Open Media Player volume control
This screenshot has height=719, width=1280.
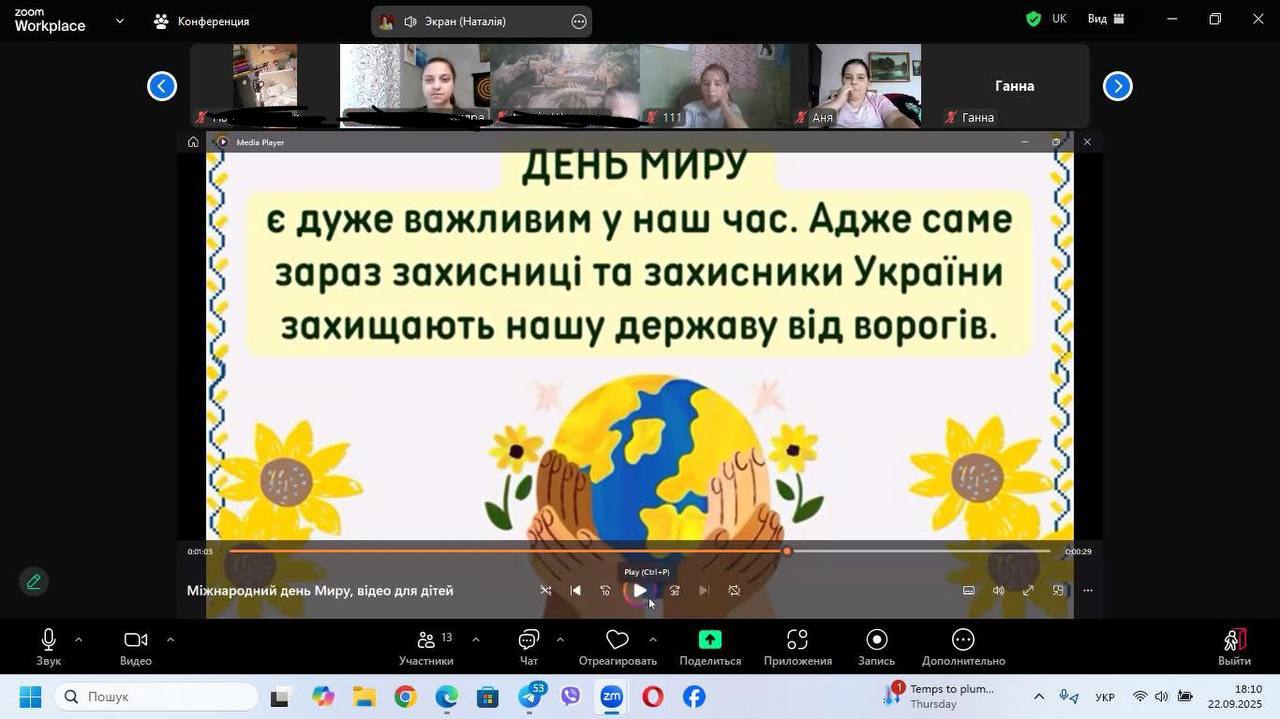click(998, 591)
